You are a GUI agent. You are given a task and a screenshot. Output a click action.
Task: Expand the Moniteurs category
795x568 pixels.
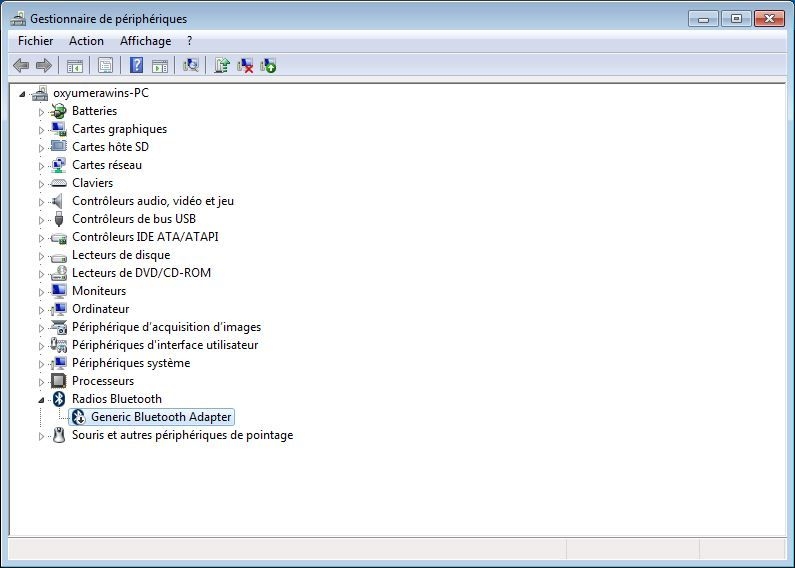tap(41, 292)
